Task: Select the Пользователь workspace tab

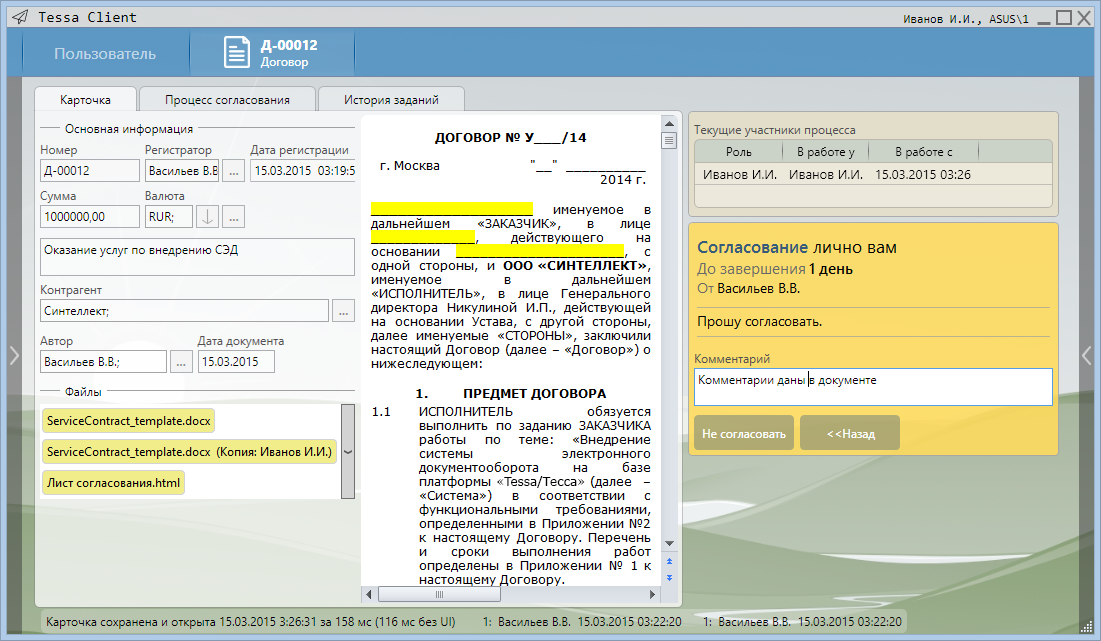Action: click(x=105, y=54)
